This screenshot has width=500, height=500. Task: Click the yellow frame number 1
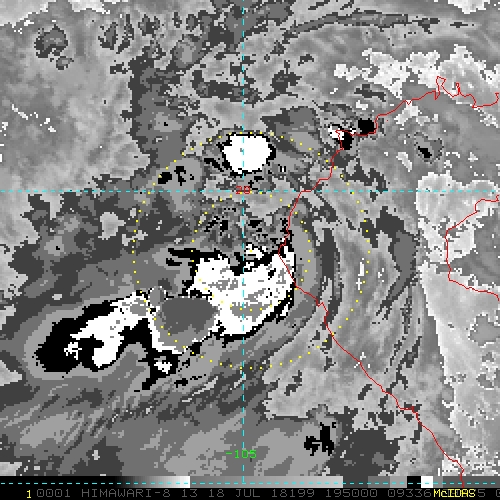click(x=29, y=494)
